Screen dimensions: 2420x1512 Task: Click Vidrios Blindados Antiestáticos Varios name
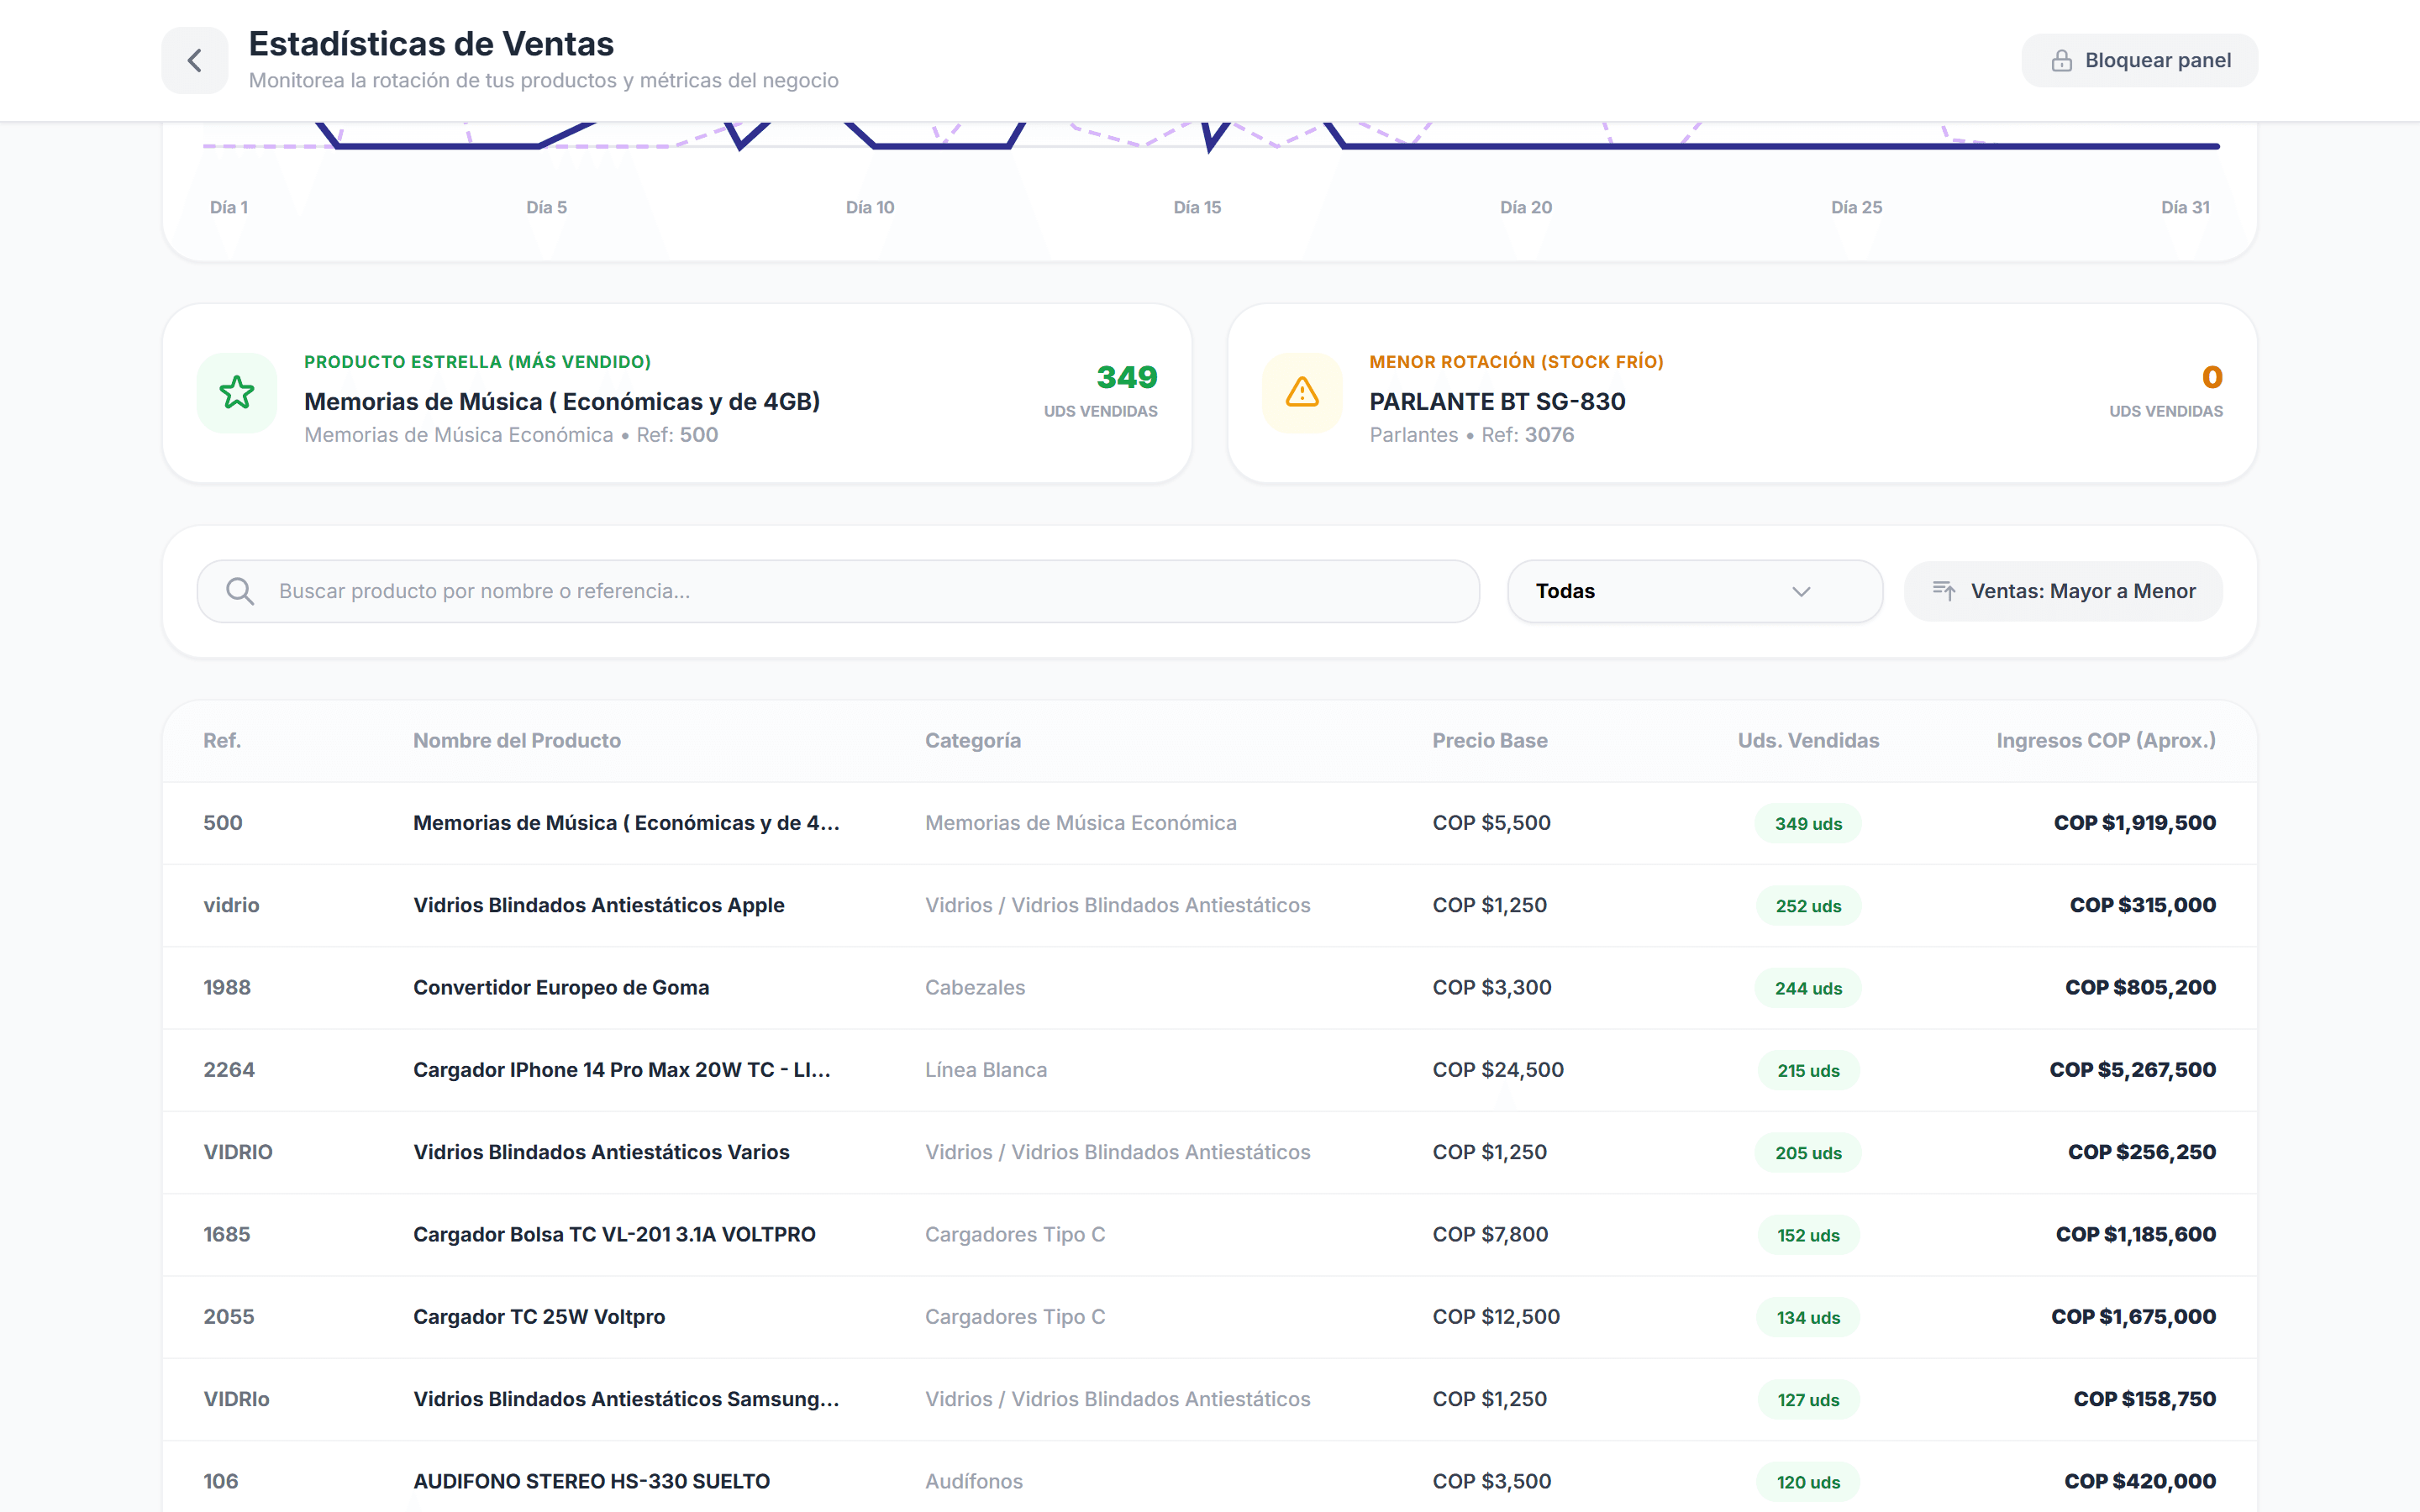tap(601, 1152)
